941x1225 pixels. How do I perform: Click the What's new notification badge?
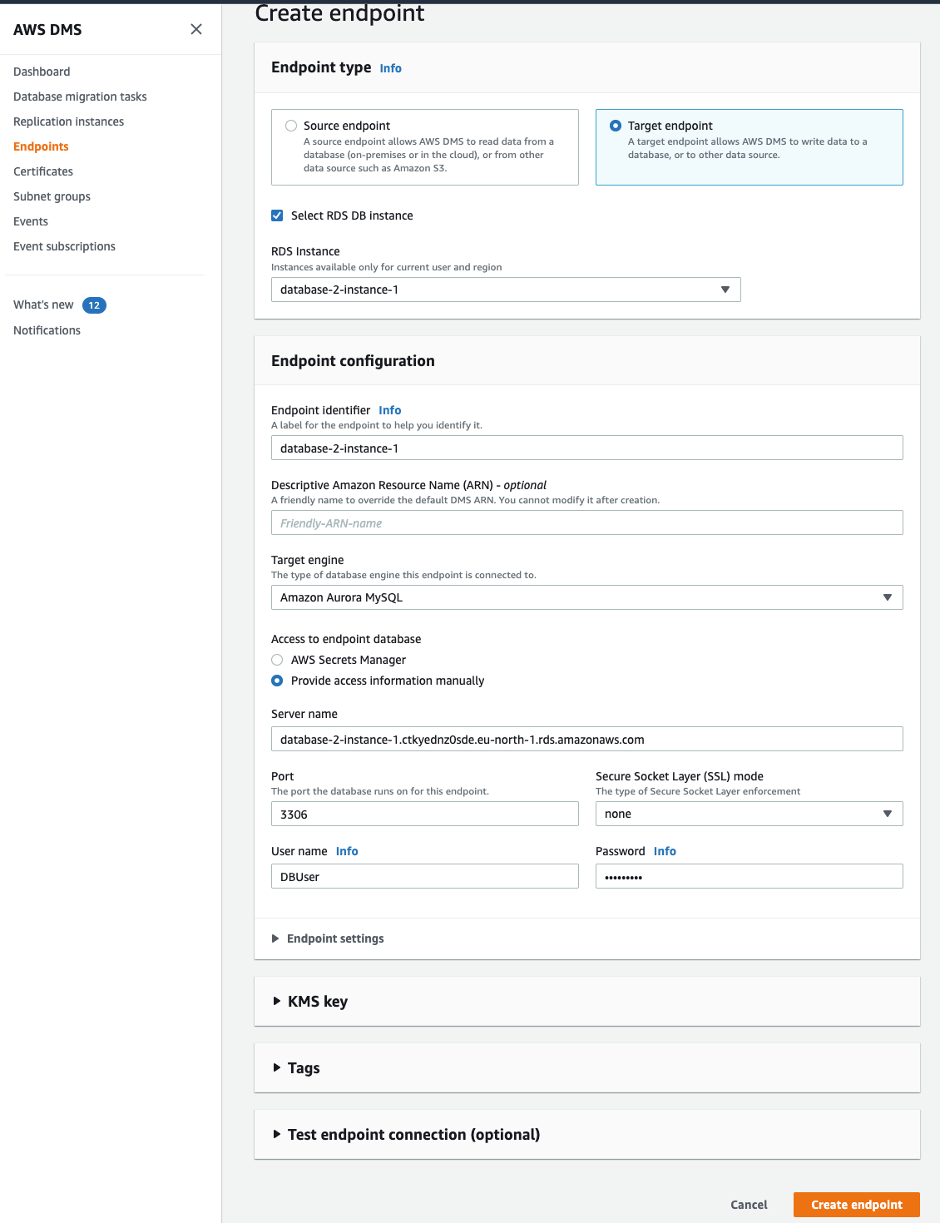93,304
